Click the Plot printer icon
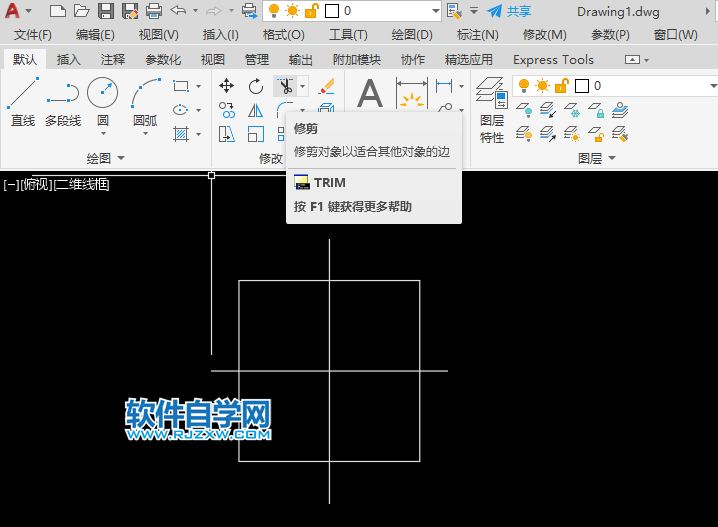718x527 pixels. pos(154,11)
